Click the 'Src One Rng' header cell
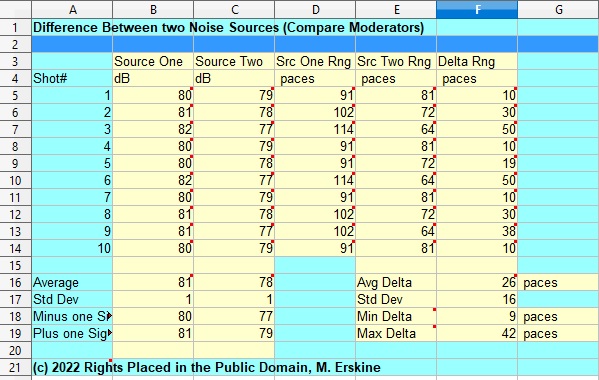Viewport: 599px width, 380px height. point(315,61)
